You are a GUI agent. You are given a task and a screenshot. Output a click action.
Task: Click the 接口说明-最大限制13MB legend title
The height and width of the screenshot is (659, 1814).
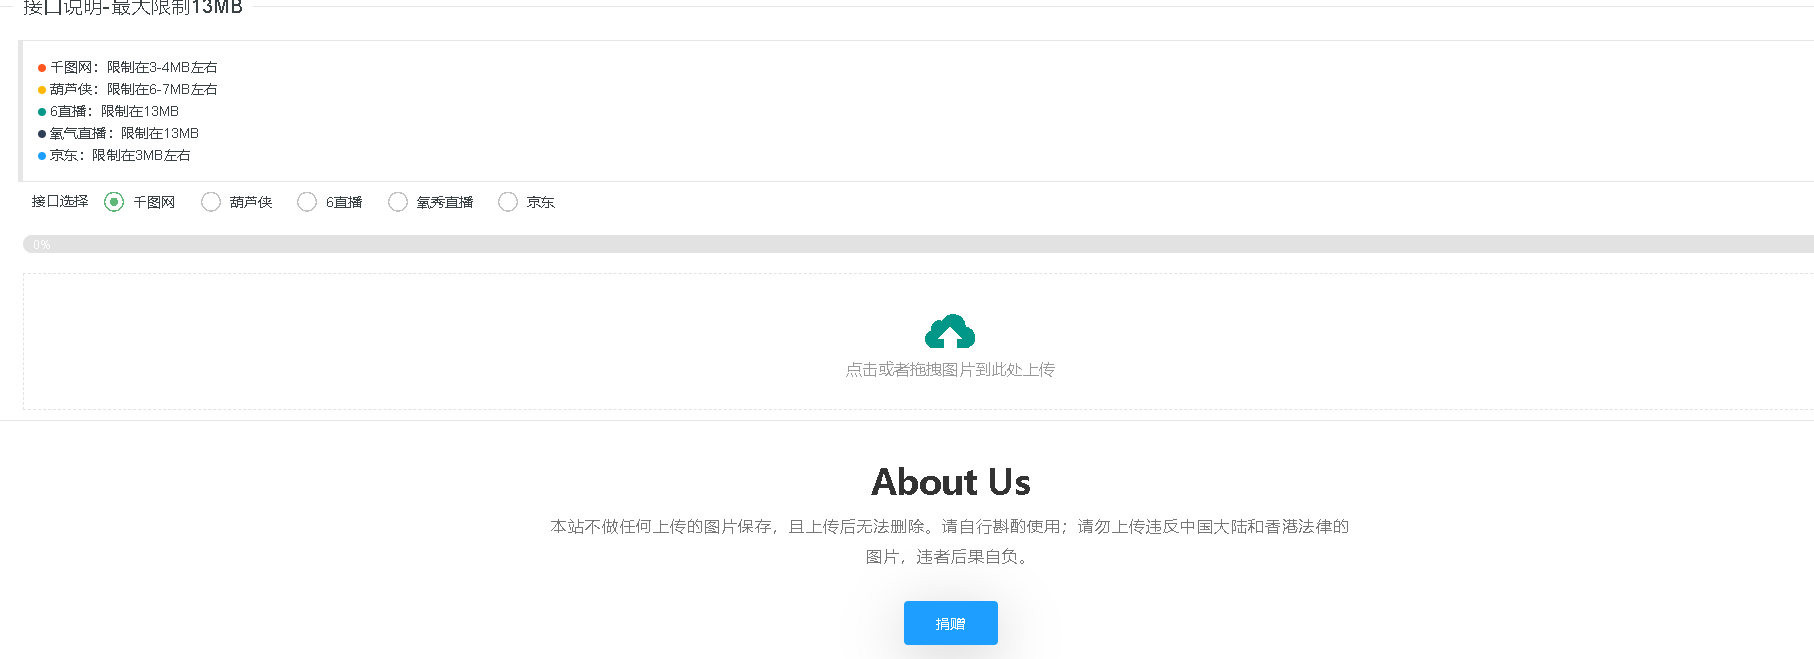(133, 8)
